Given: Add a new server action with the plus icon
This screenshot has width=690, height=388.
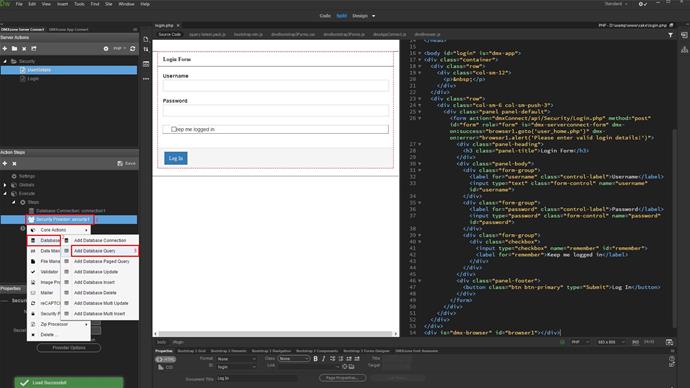Looking at the screenshot, I should click(x=5, y=48).
